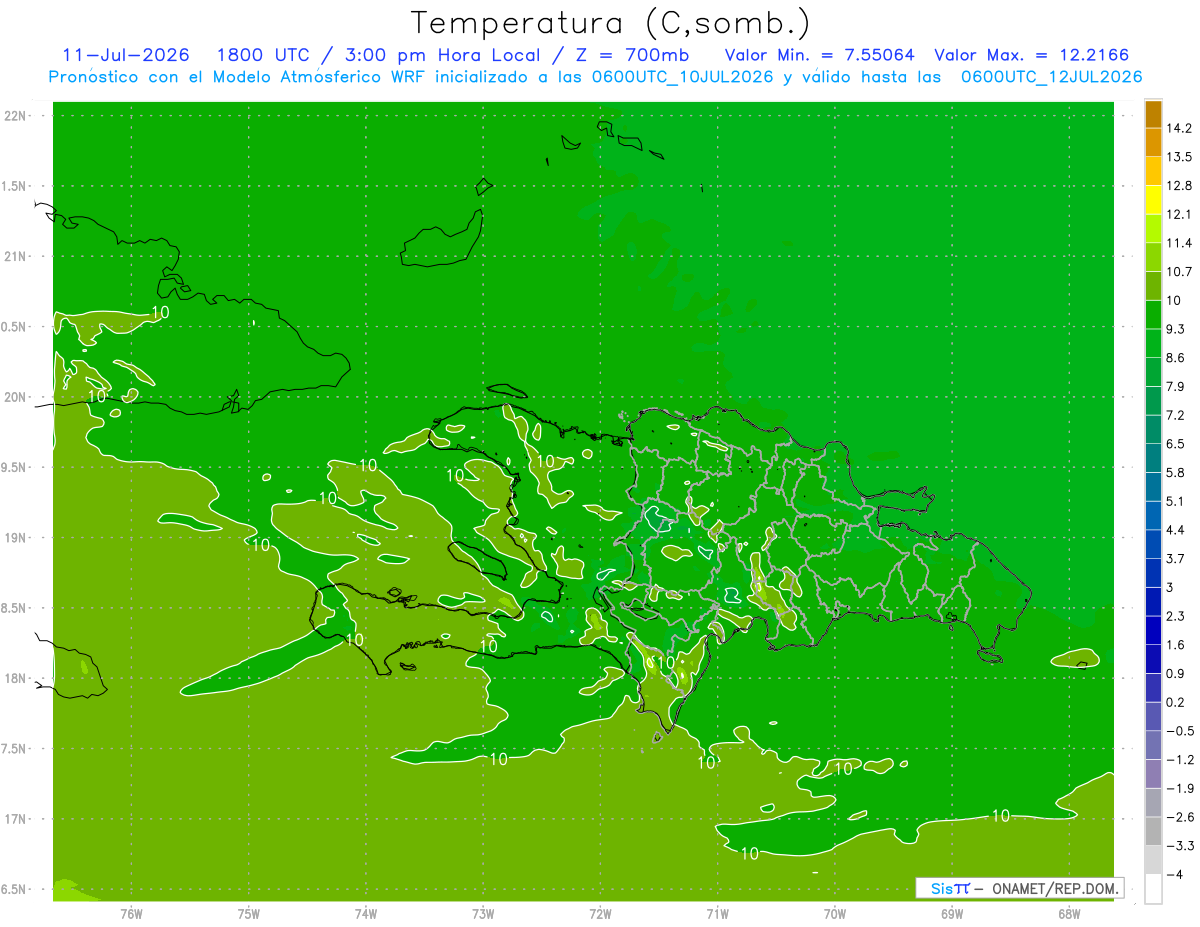Click the "-0.5" value on the color scale
This screenshot has width=1200, height=927.
(1179, 731)
